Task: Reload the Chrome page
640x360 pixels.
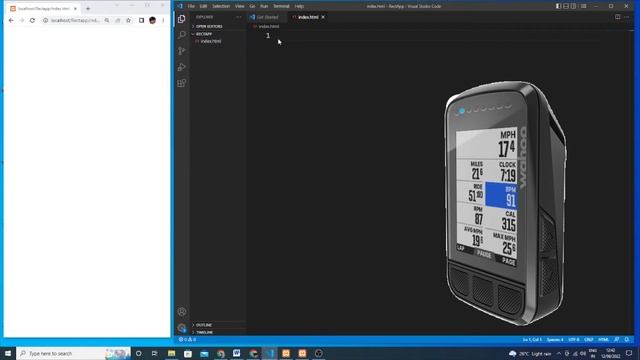Action: point(32,20)
